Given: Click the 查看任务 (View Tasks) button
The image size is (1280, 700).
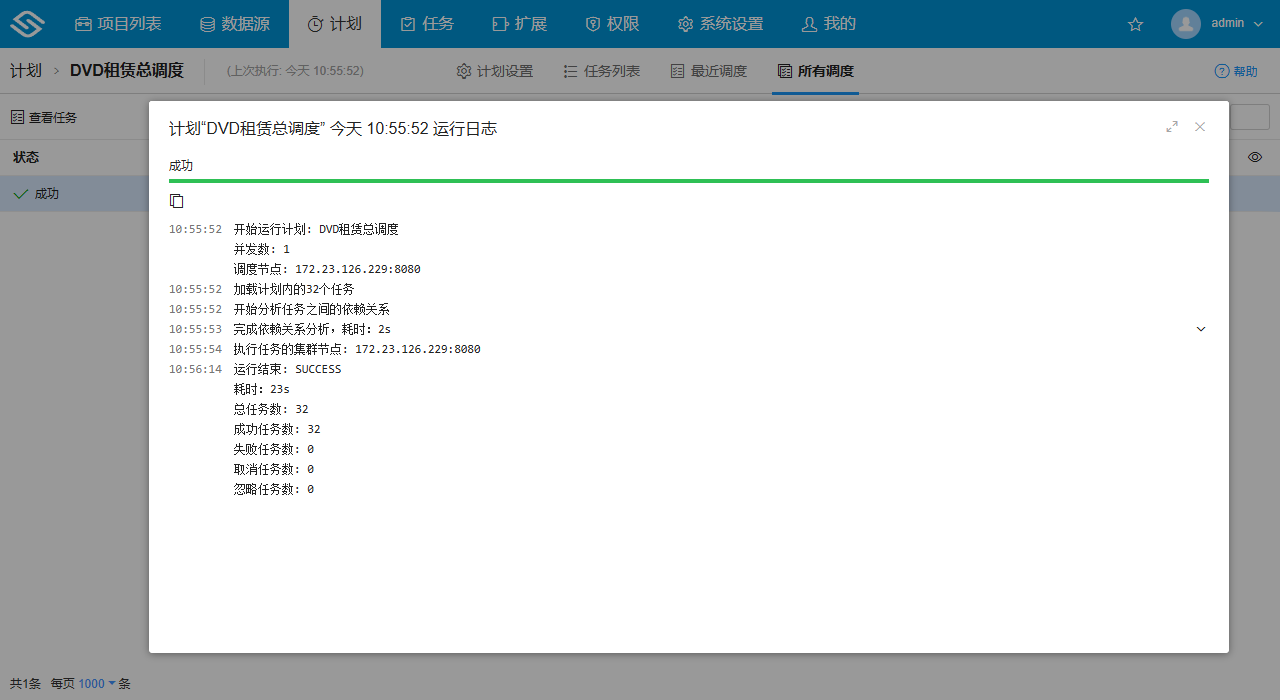Looking at the screenshot, I should (44, 117).
